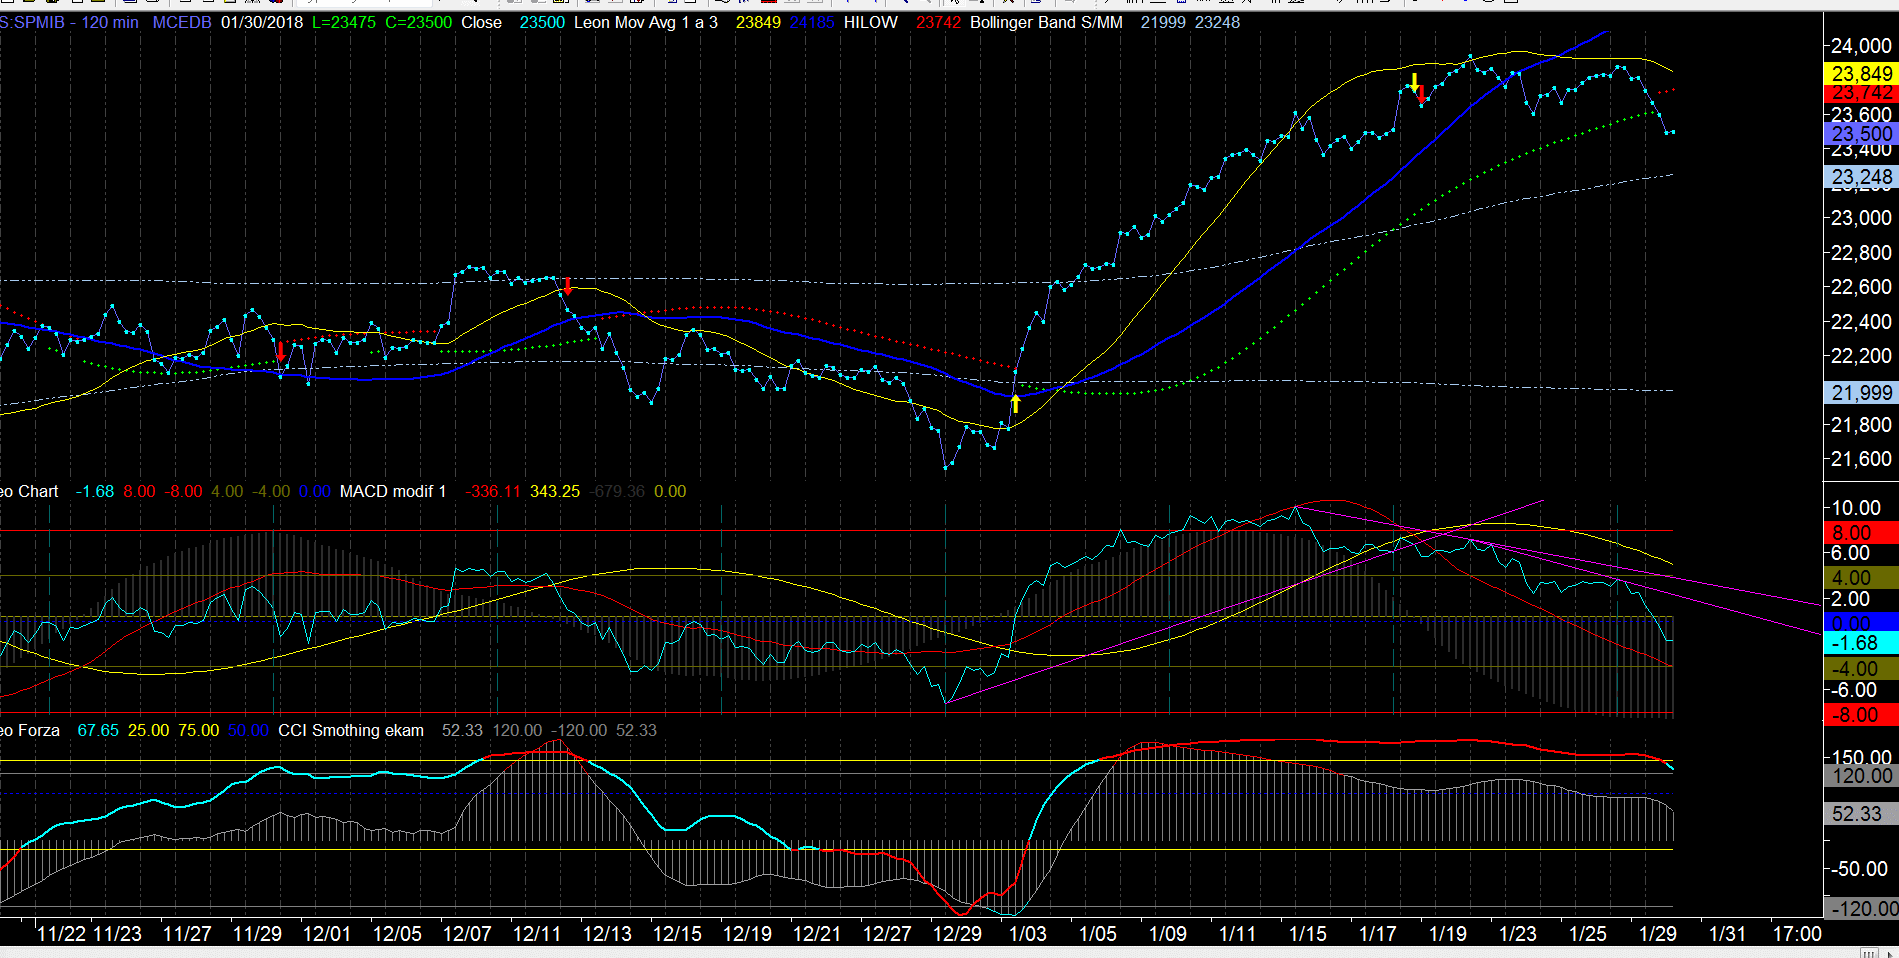
Task: Click the 1/29 date on the time axis
Action: tap(1657, 934)
